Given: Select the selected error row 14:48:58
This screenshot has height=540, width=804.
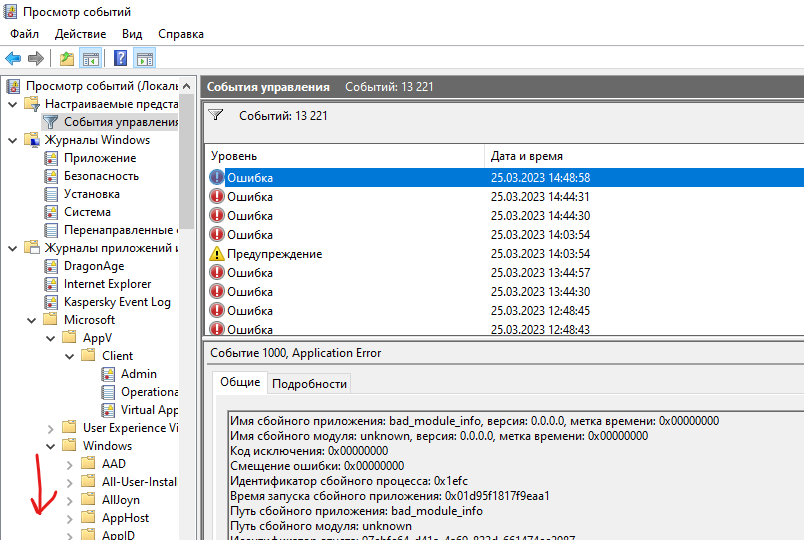Looking at the screenshot, I should [505, 177].
